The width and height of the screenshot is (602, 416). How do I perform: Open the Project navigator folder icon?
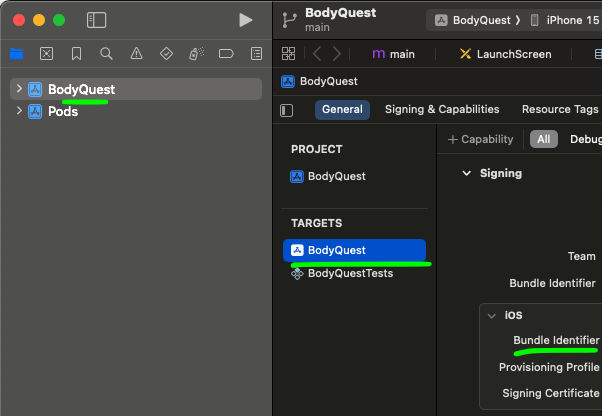point(17,54)
